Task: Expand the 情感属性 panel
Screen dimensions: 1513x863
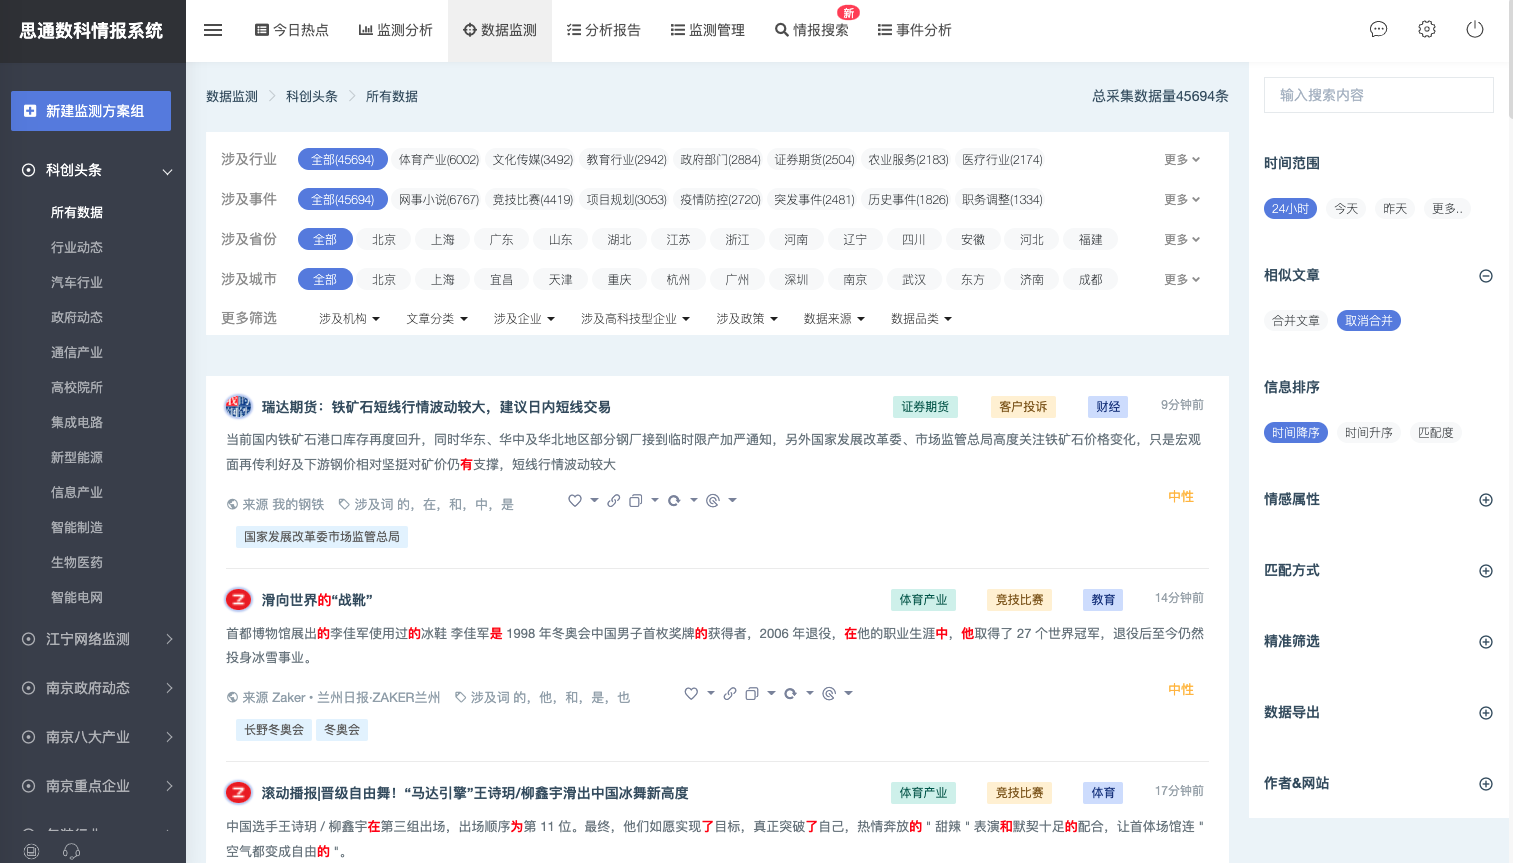Action: pos(1486,499)
